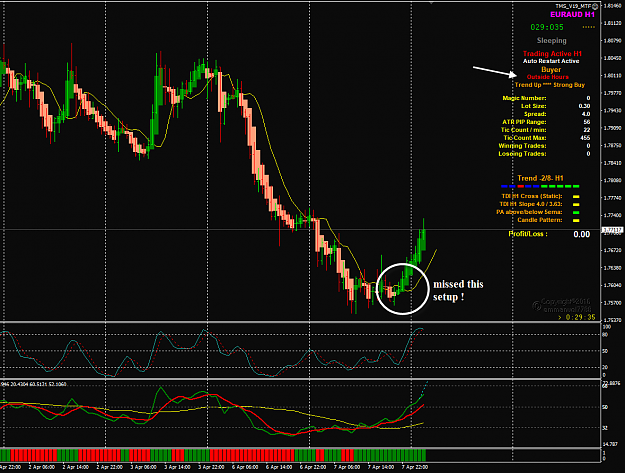Click the TMS_V19_MTF expert name label
625x473 pixels.
pos(574,6)
